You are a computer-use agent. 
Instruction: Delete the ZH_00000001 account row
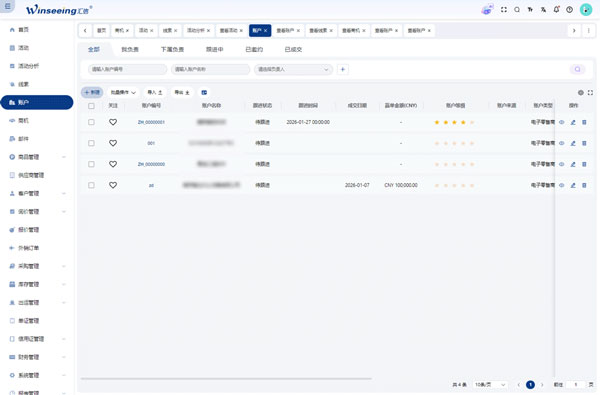pyautogui.click(x=584, y=122)
